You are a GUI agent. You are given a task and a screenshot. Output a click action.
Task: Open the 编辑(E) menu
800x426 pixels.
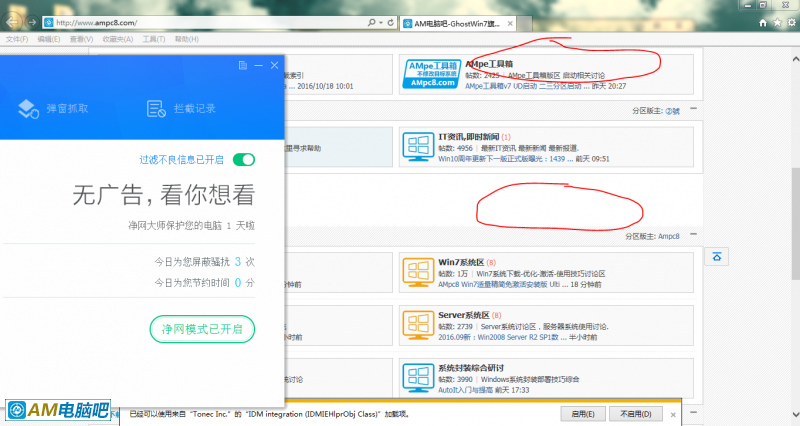tap(48, 39)
